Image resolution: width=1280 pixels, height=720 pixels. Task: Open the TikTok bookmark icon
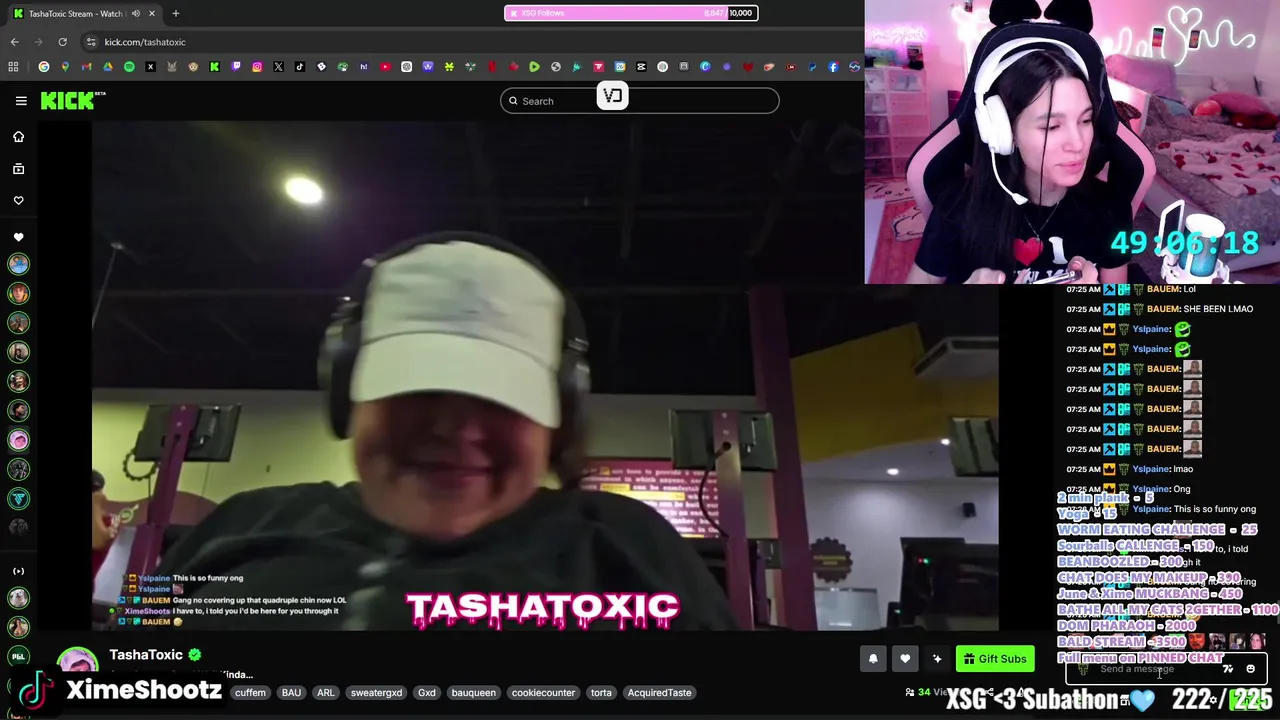300,67
